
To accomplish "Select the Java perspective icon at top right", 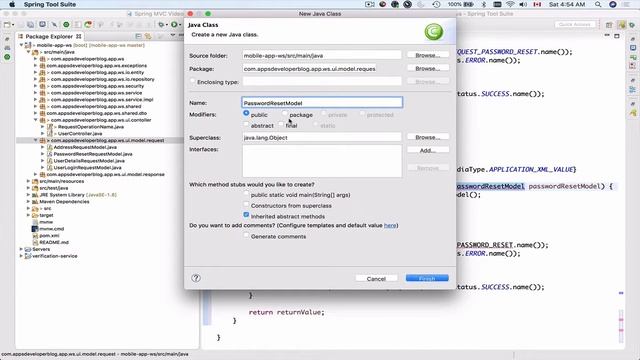I will click(622, 25).
